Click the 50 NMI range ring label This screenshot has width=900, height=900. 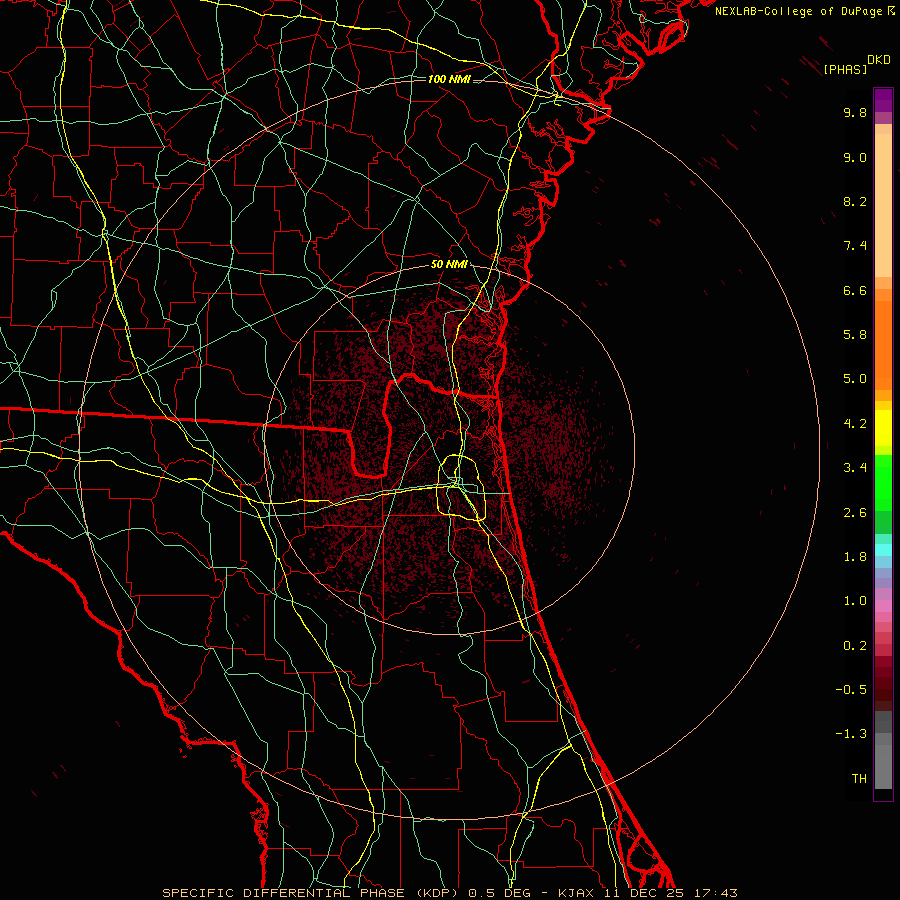tap(449, 264)
